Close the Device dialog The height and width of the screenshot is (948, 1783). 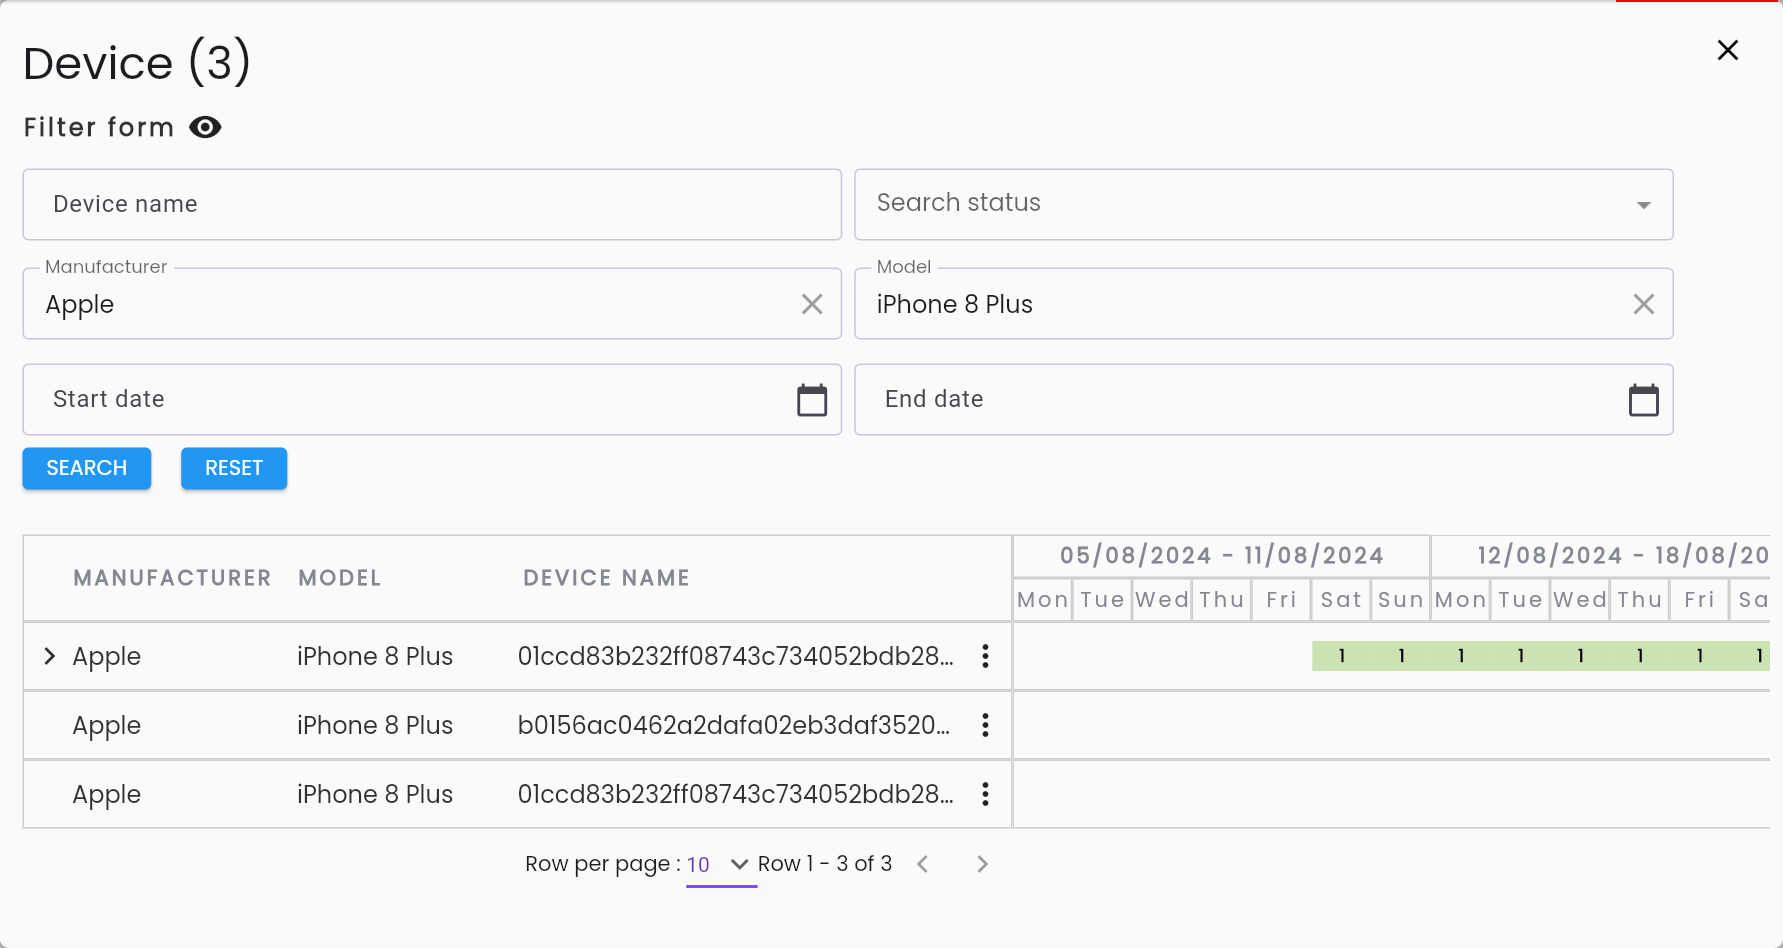point(1727,50)
